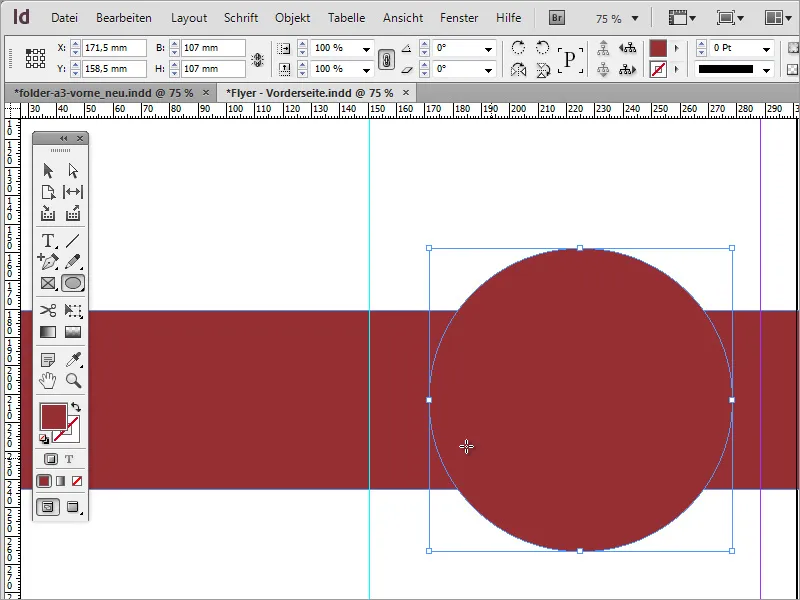Click the width B field
Image resolution: width=800 pixels, height=600 pixels.
coord(213,48)
